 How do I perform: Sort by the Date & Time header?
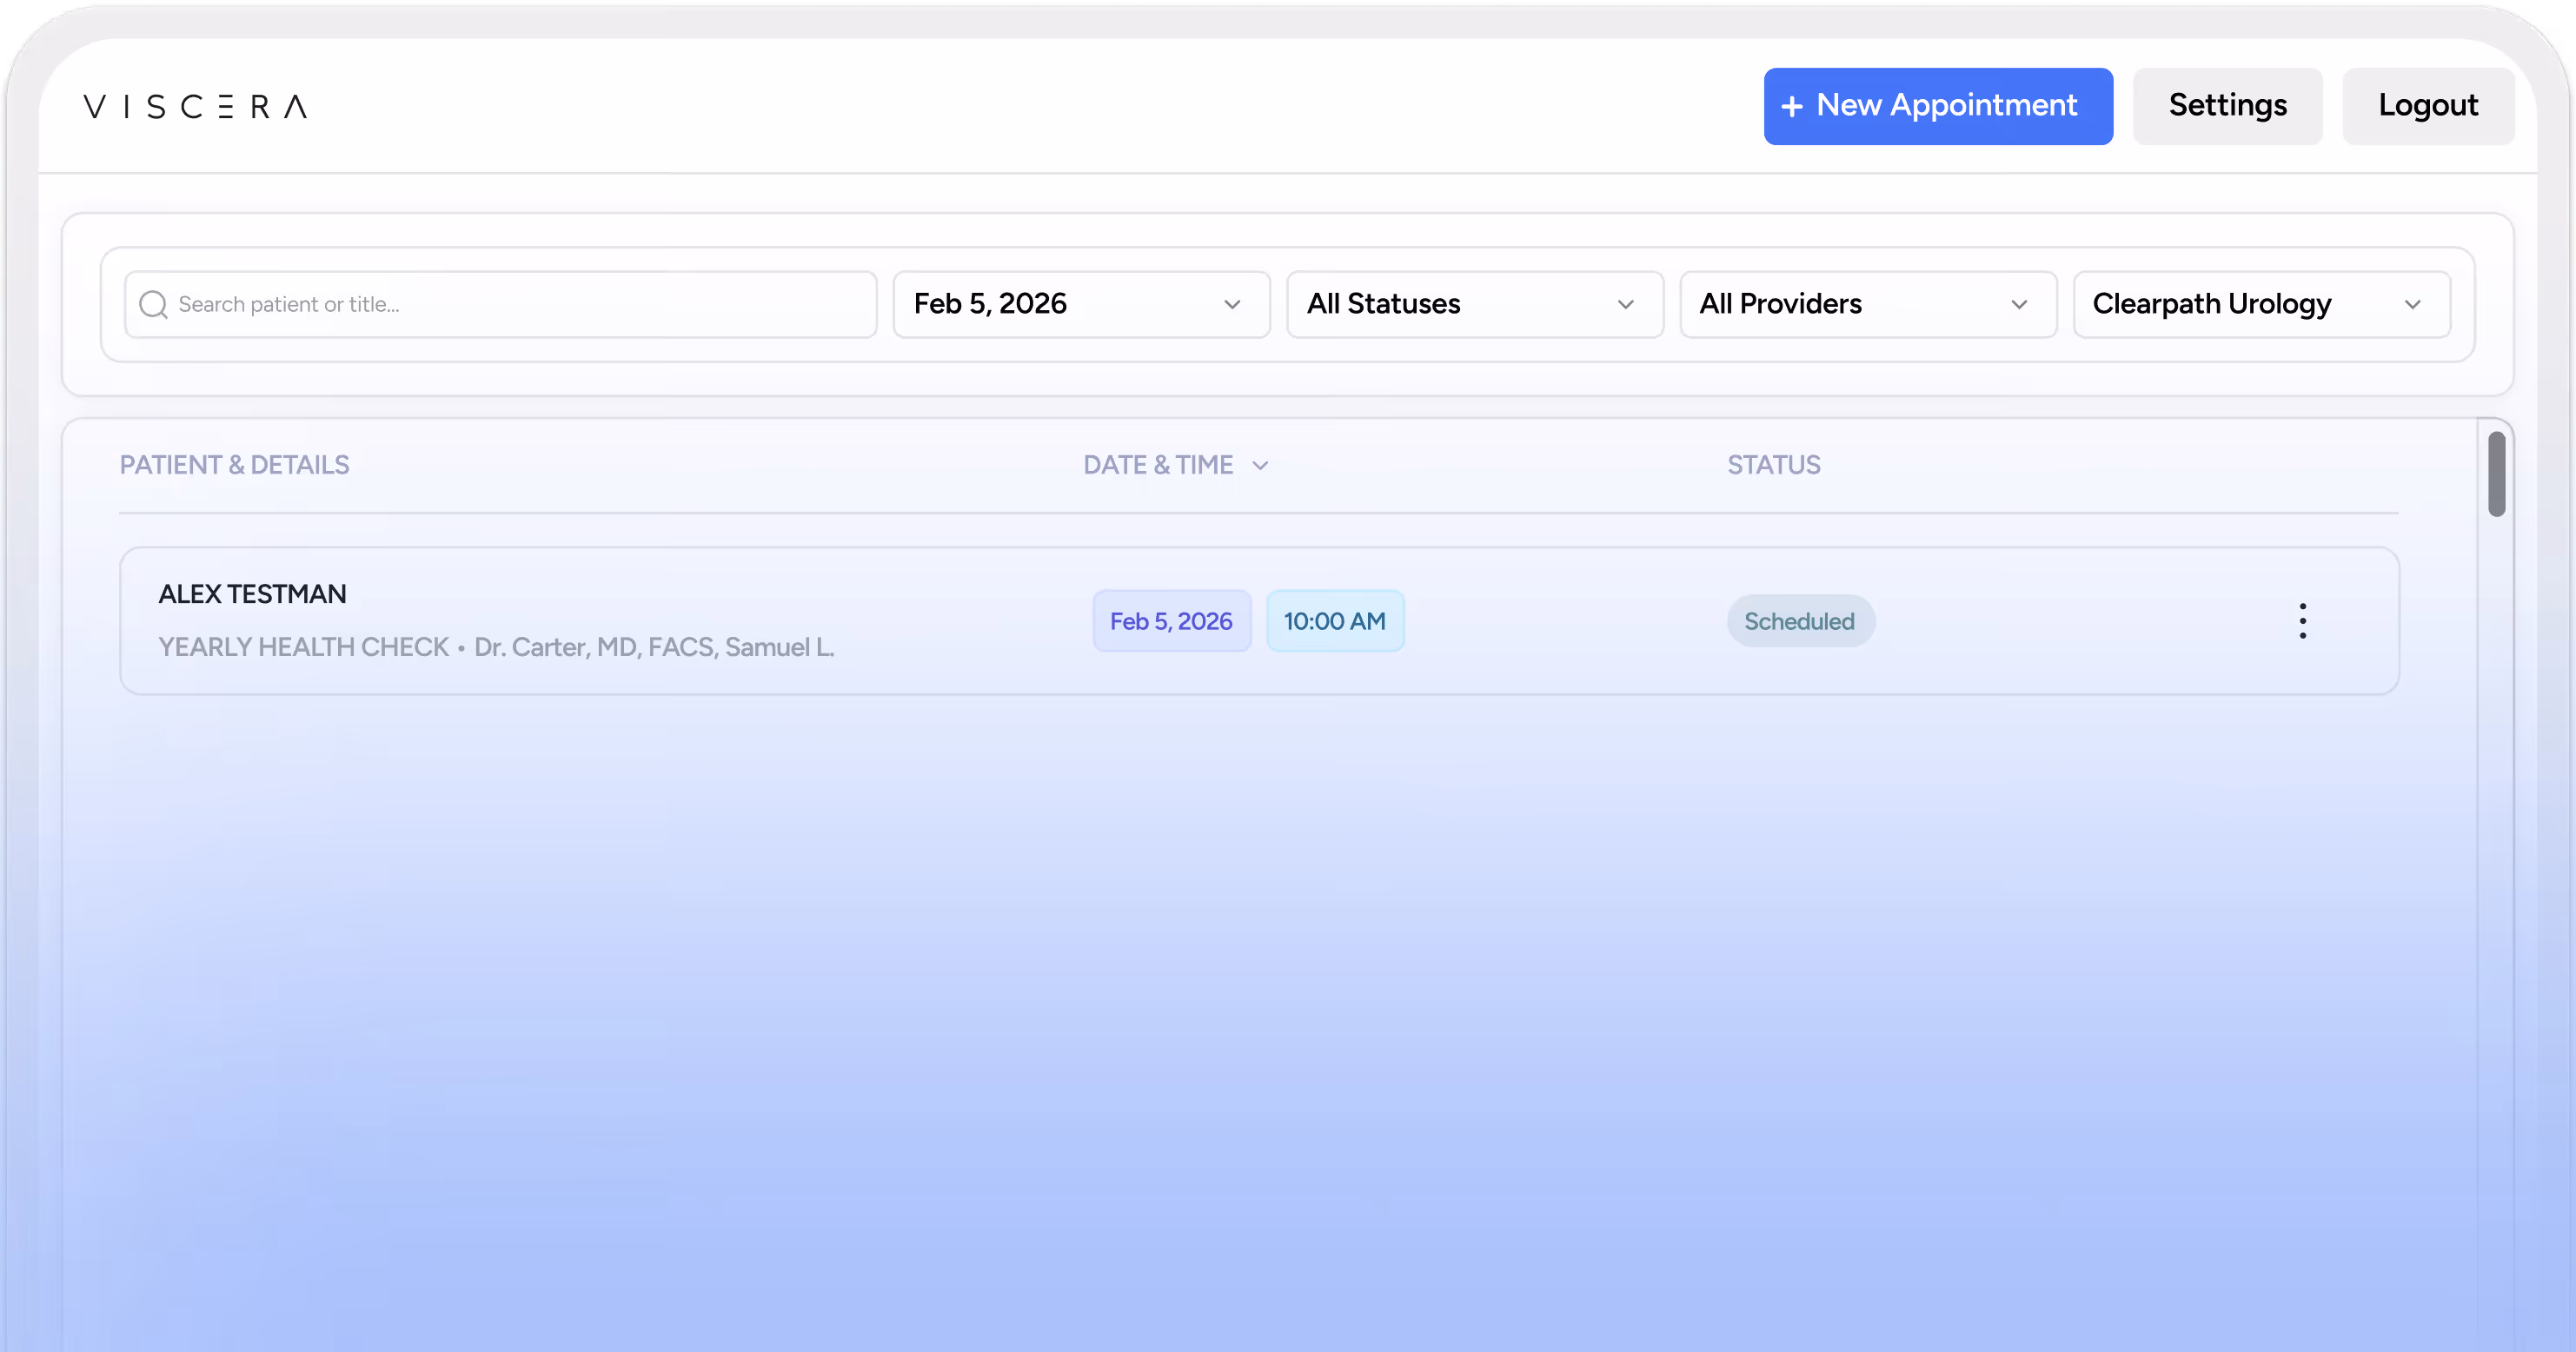click(1158, 465)
